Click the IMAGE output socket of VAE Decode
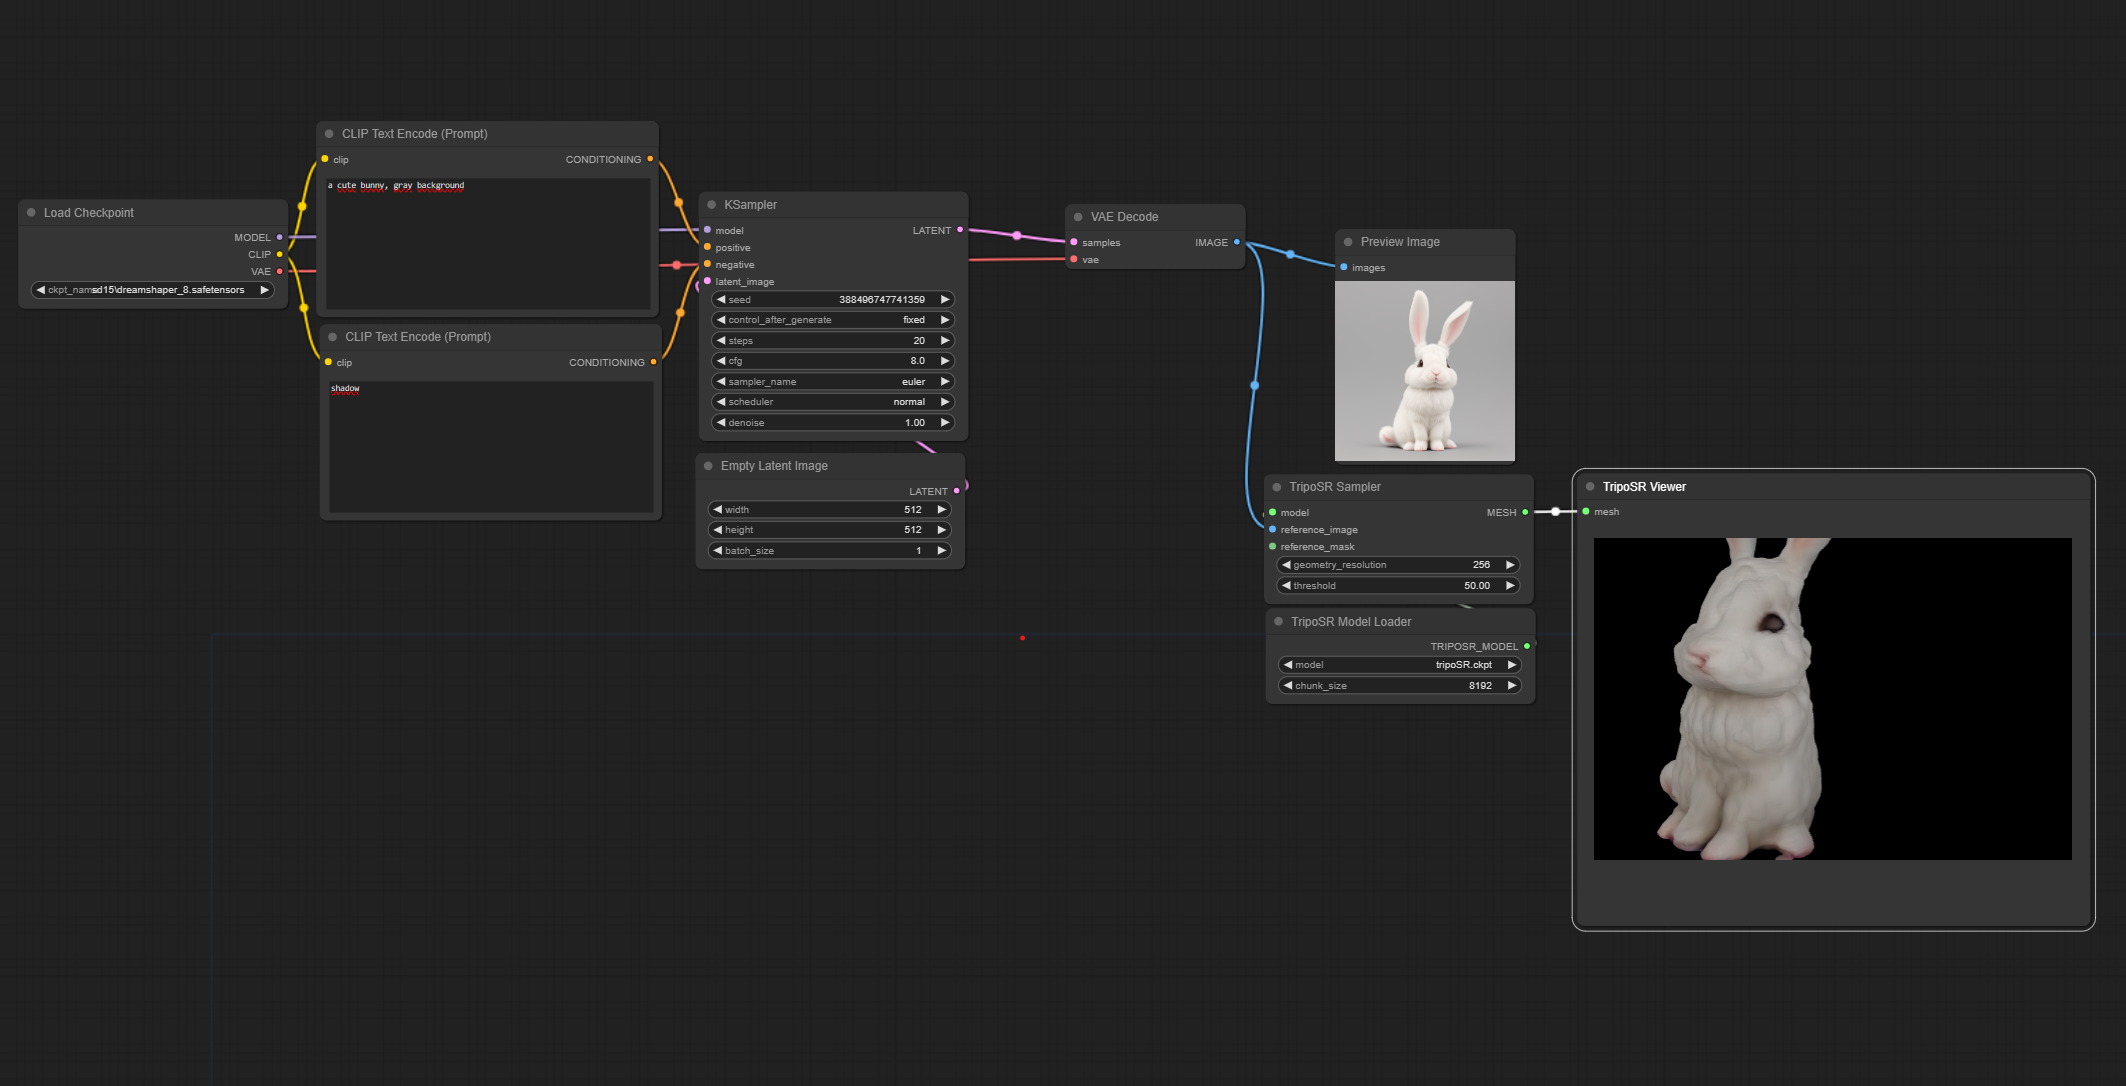Image resolution: width=2126 pixels, height=1086 pixels. [1237, 242]
